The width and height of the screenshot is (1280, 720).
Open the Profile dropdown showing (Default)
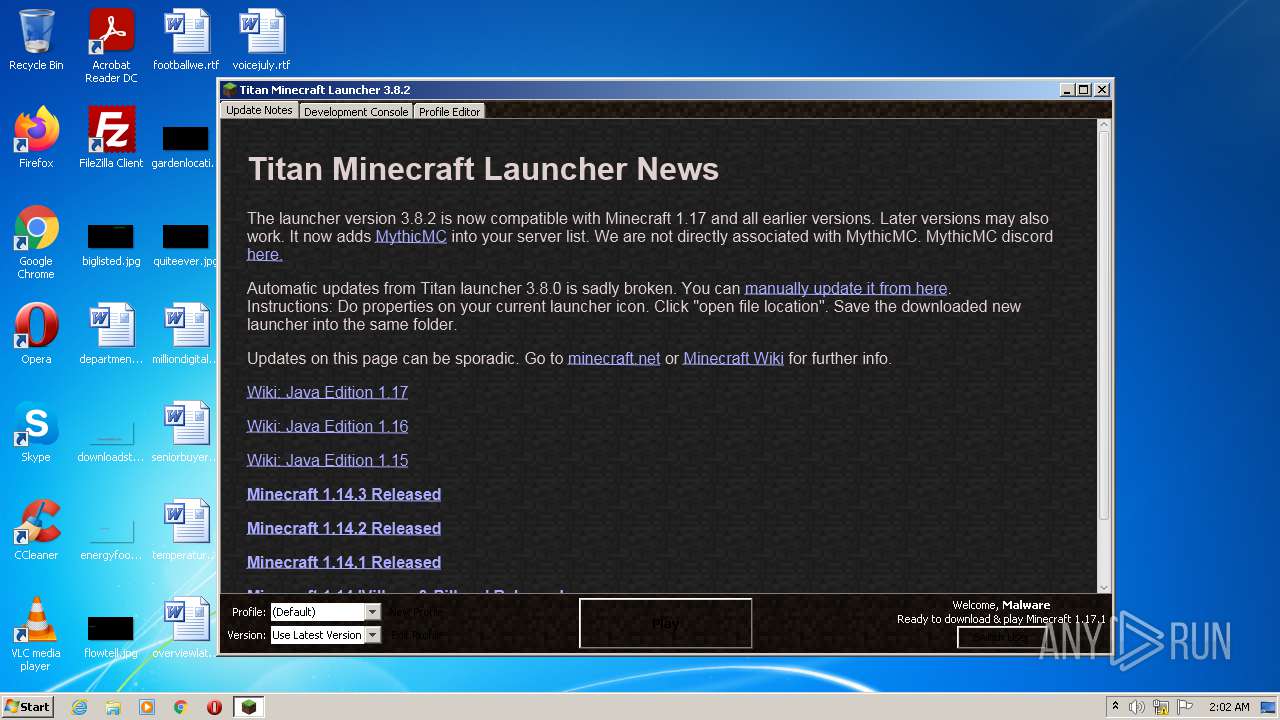326,612
